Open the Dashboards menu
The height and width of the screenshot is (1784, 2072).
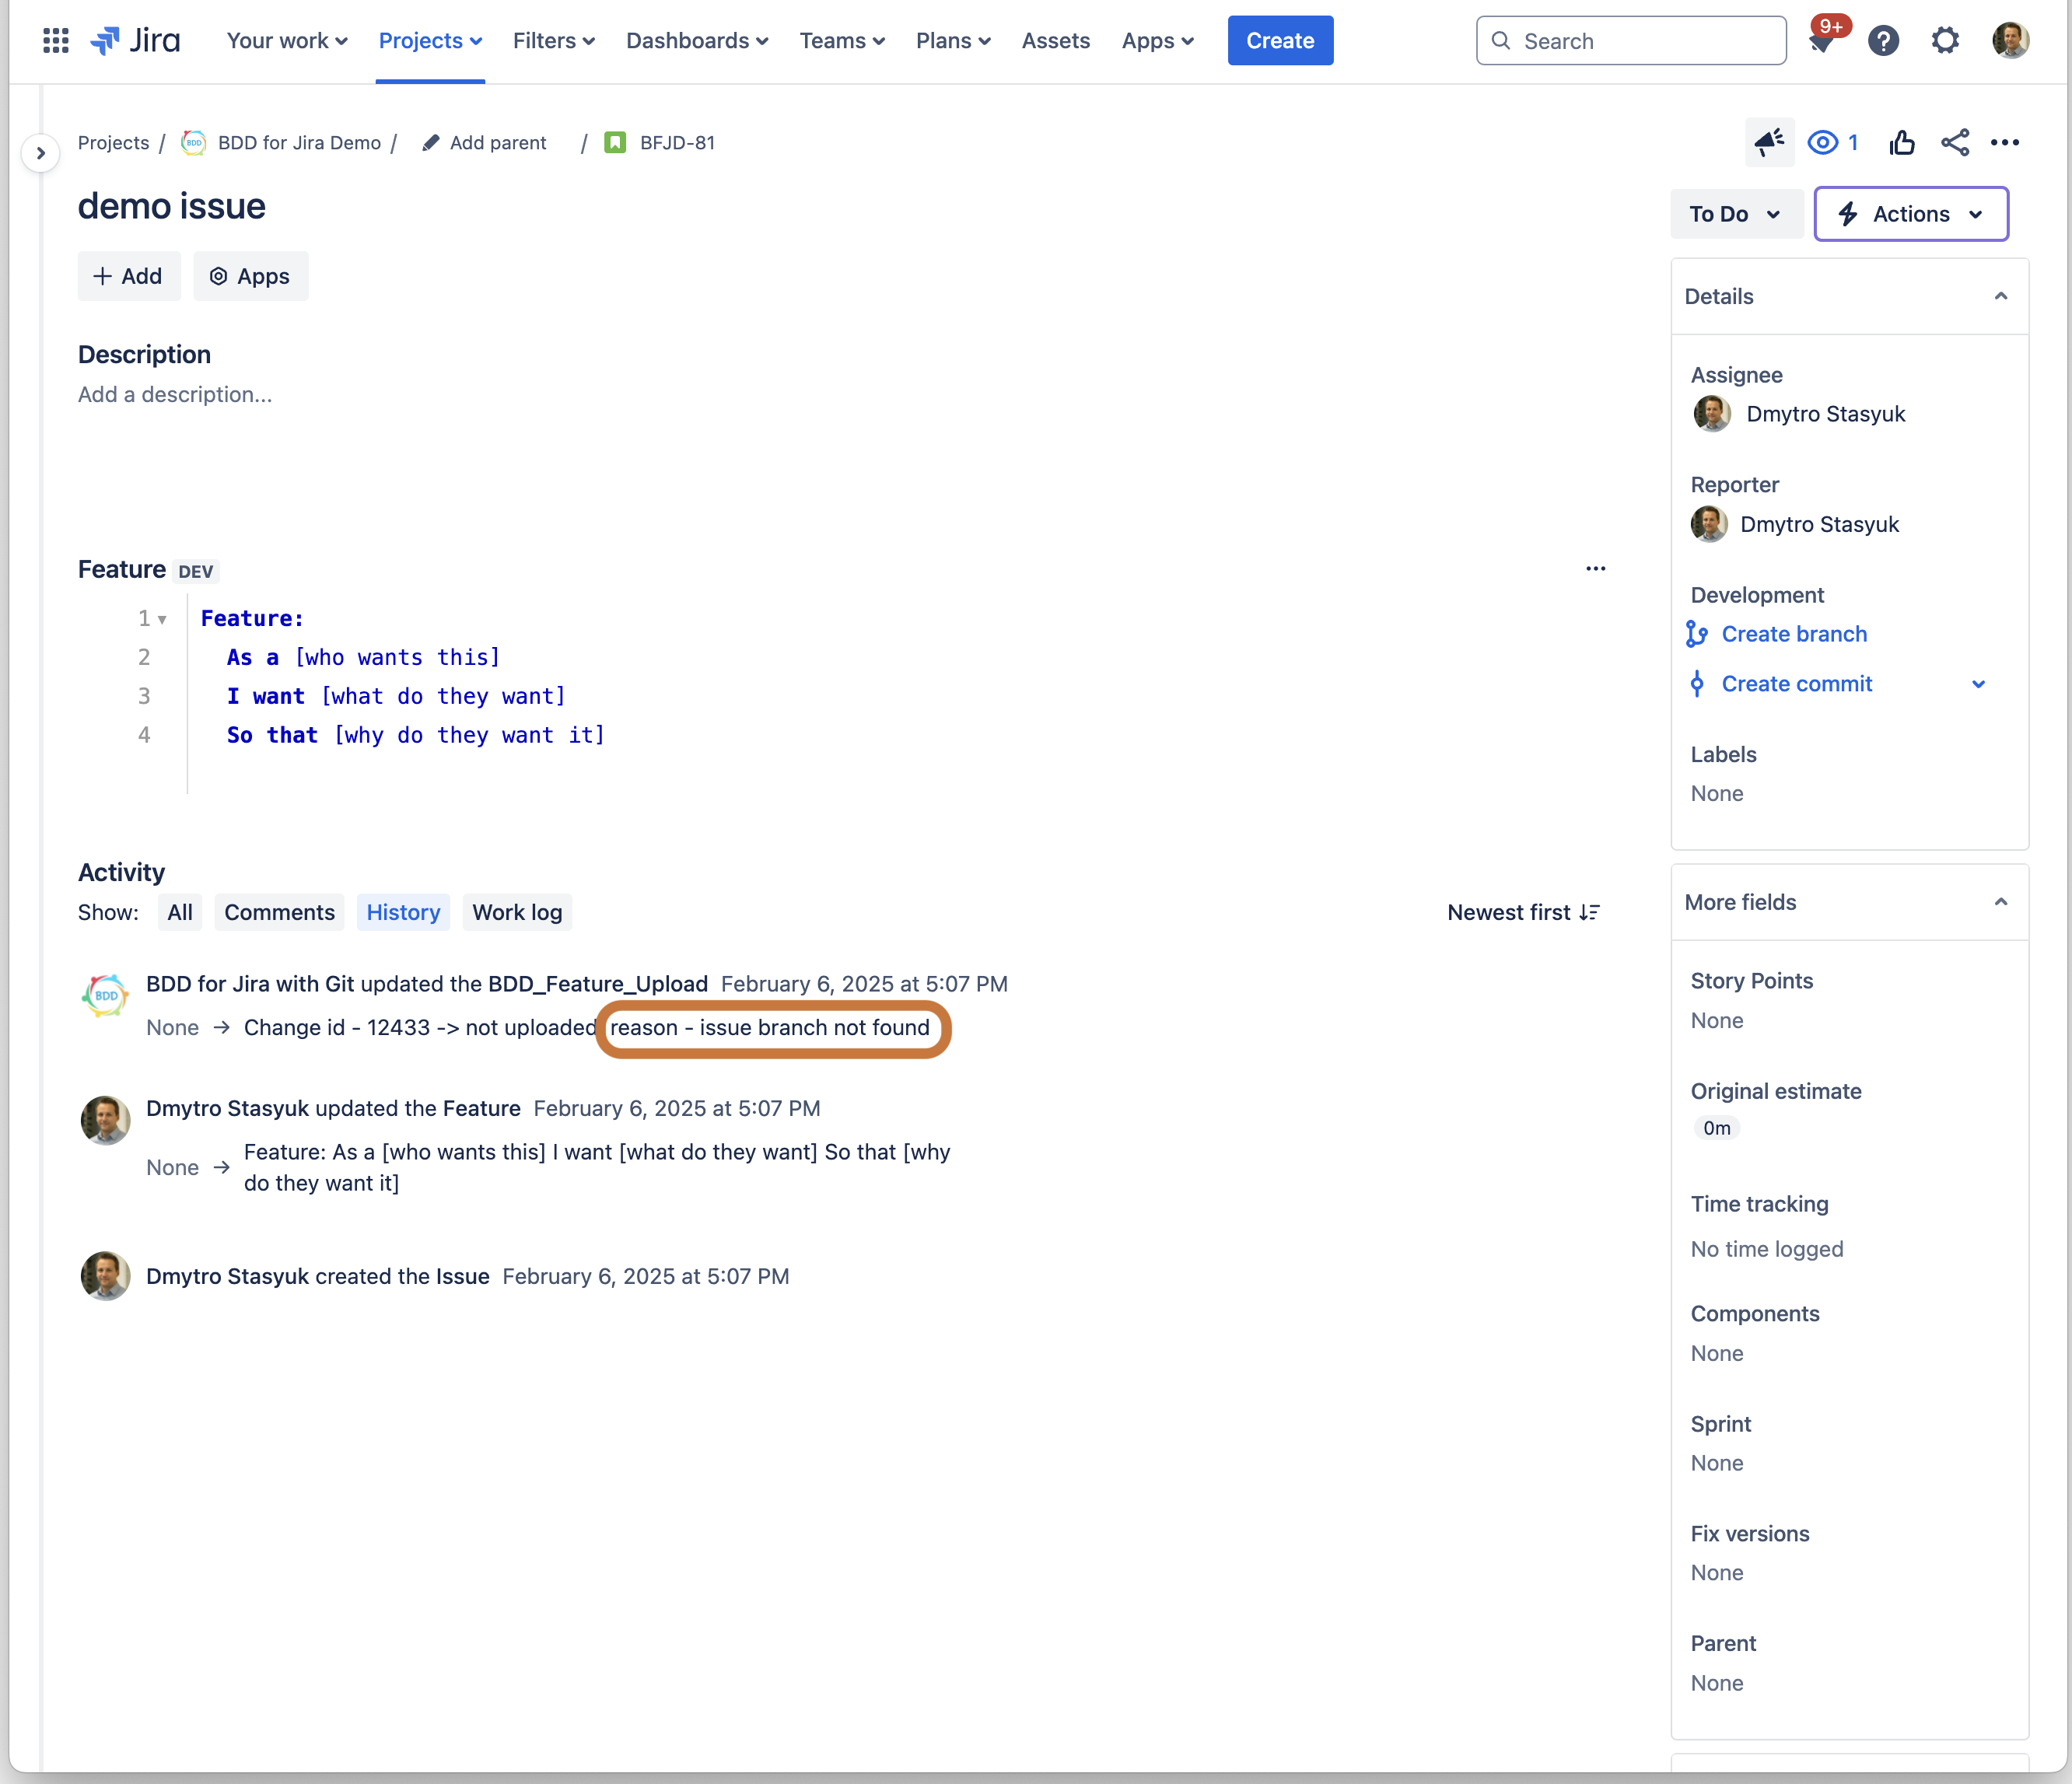click(697, 41)
